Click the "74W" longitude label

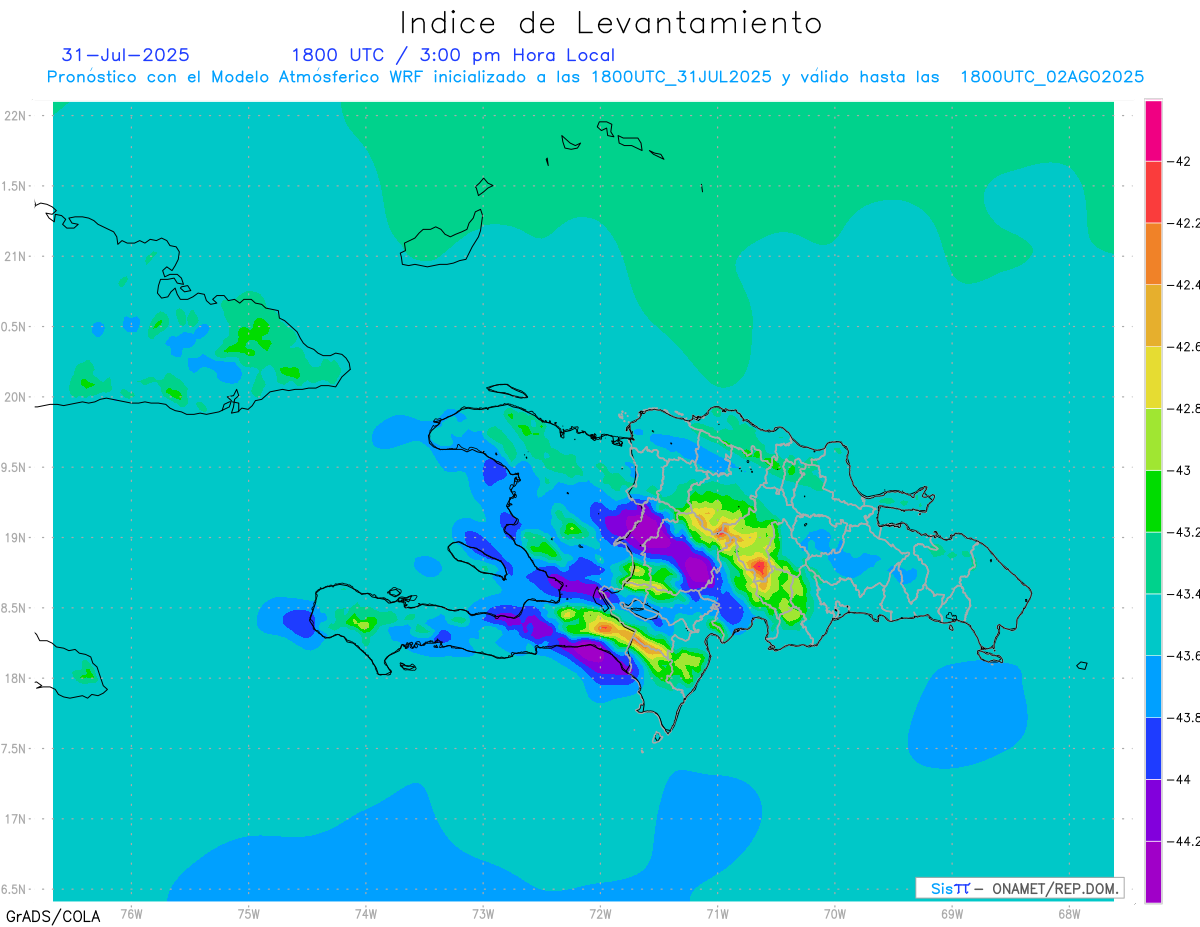366,913
